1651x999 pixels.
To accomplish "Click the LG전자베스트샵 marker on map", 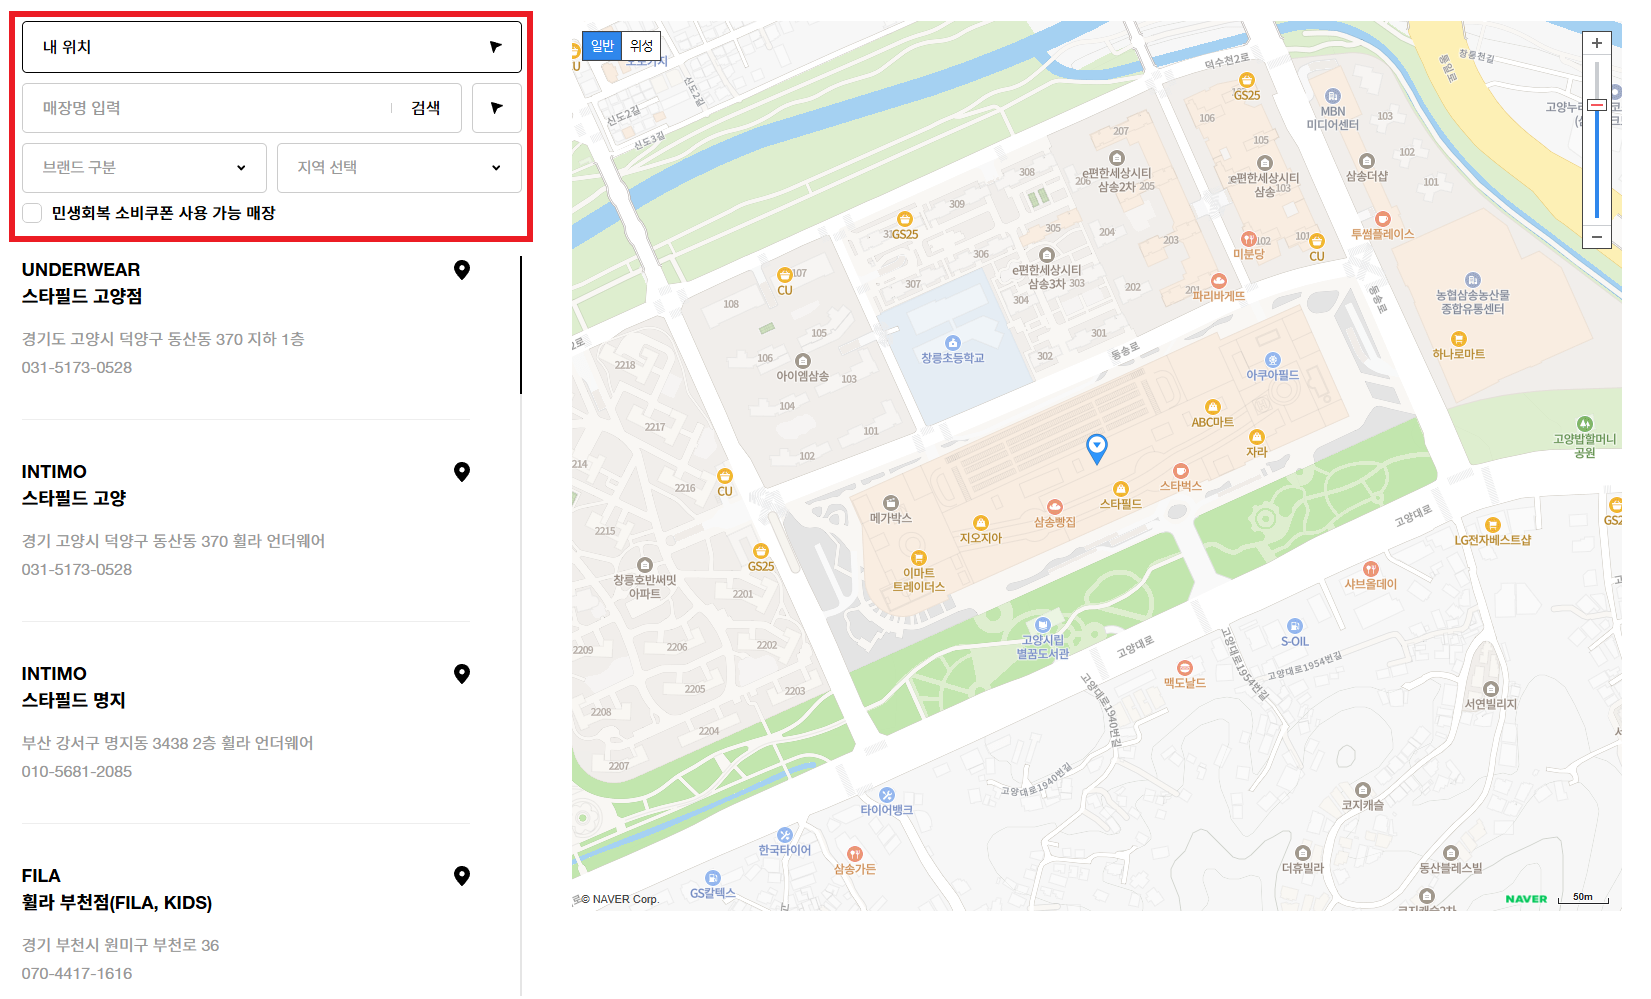I will [1493, 525].
